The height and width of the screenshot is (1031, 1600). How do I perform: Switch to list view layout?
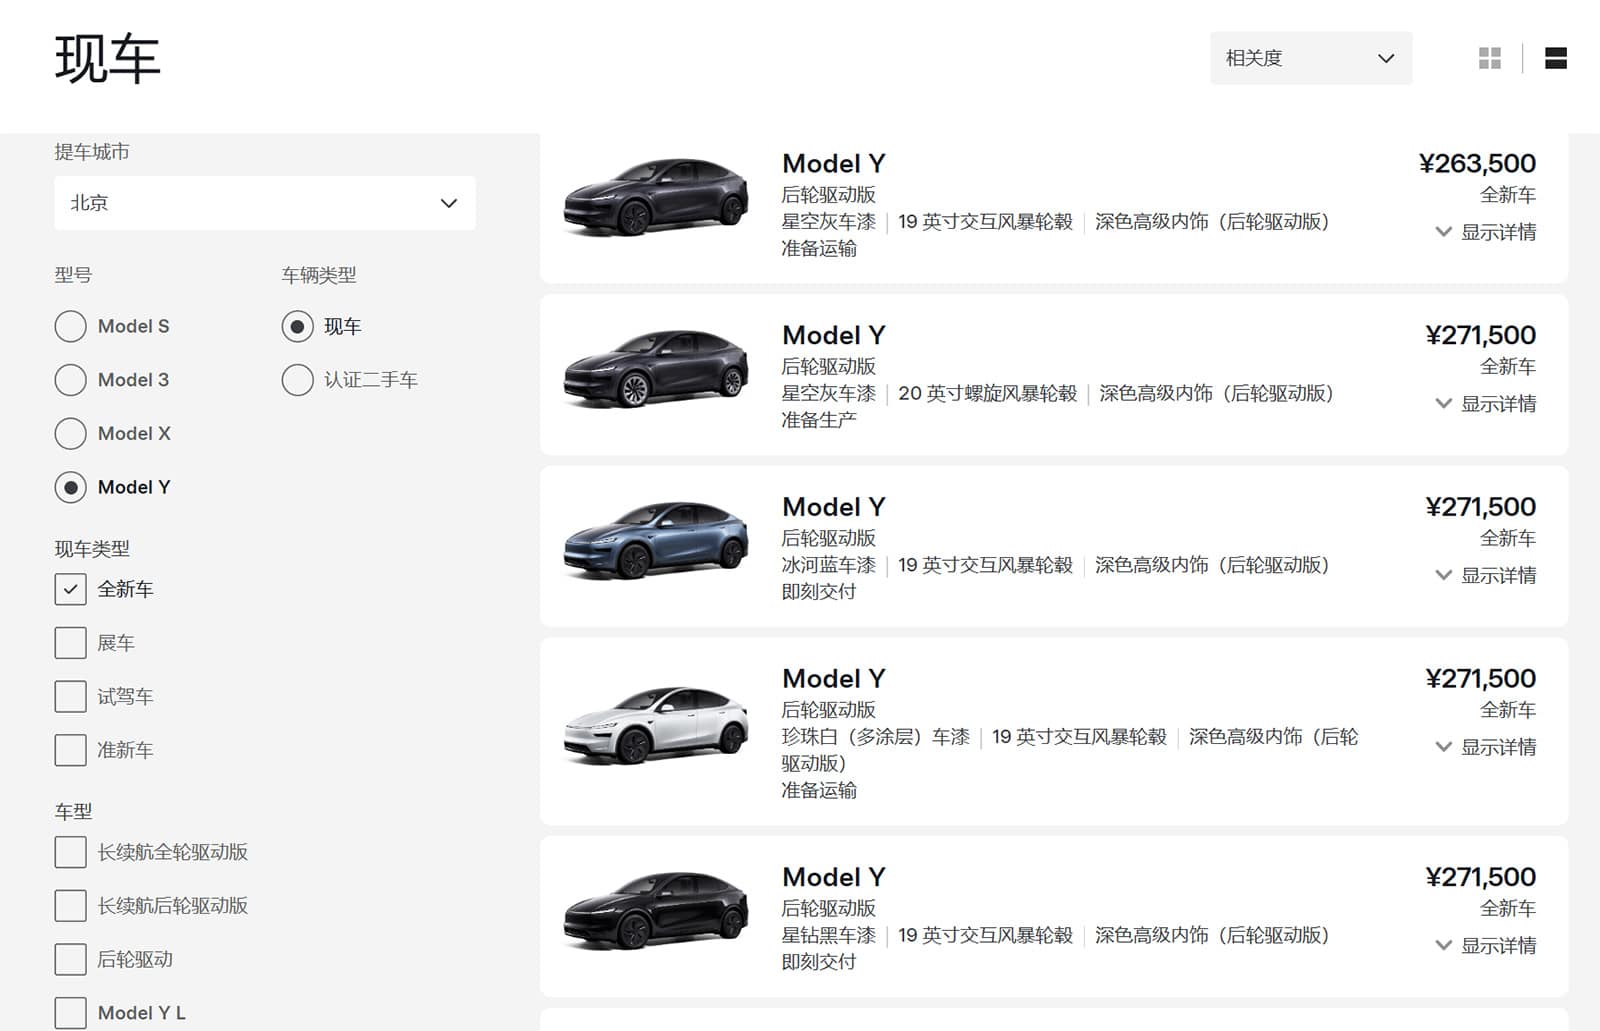pyautogui.click(x=1556, y=58)
